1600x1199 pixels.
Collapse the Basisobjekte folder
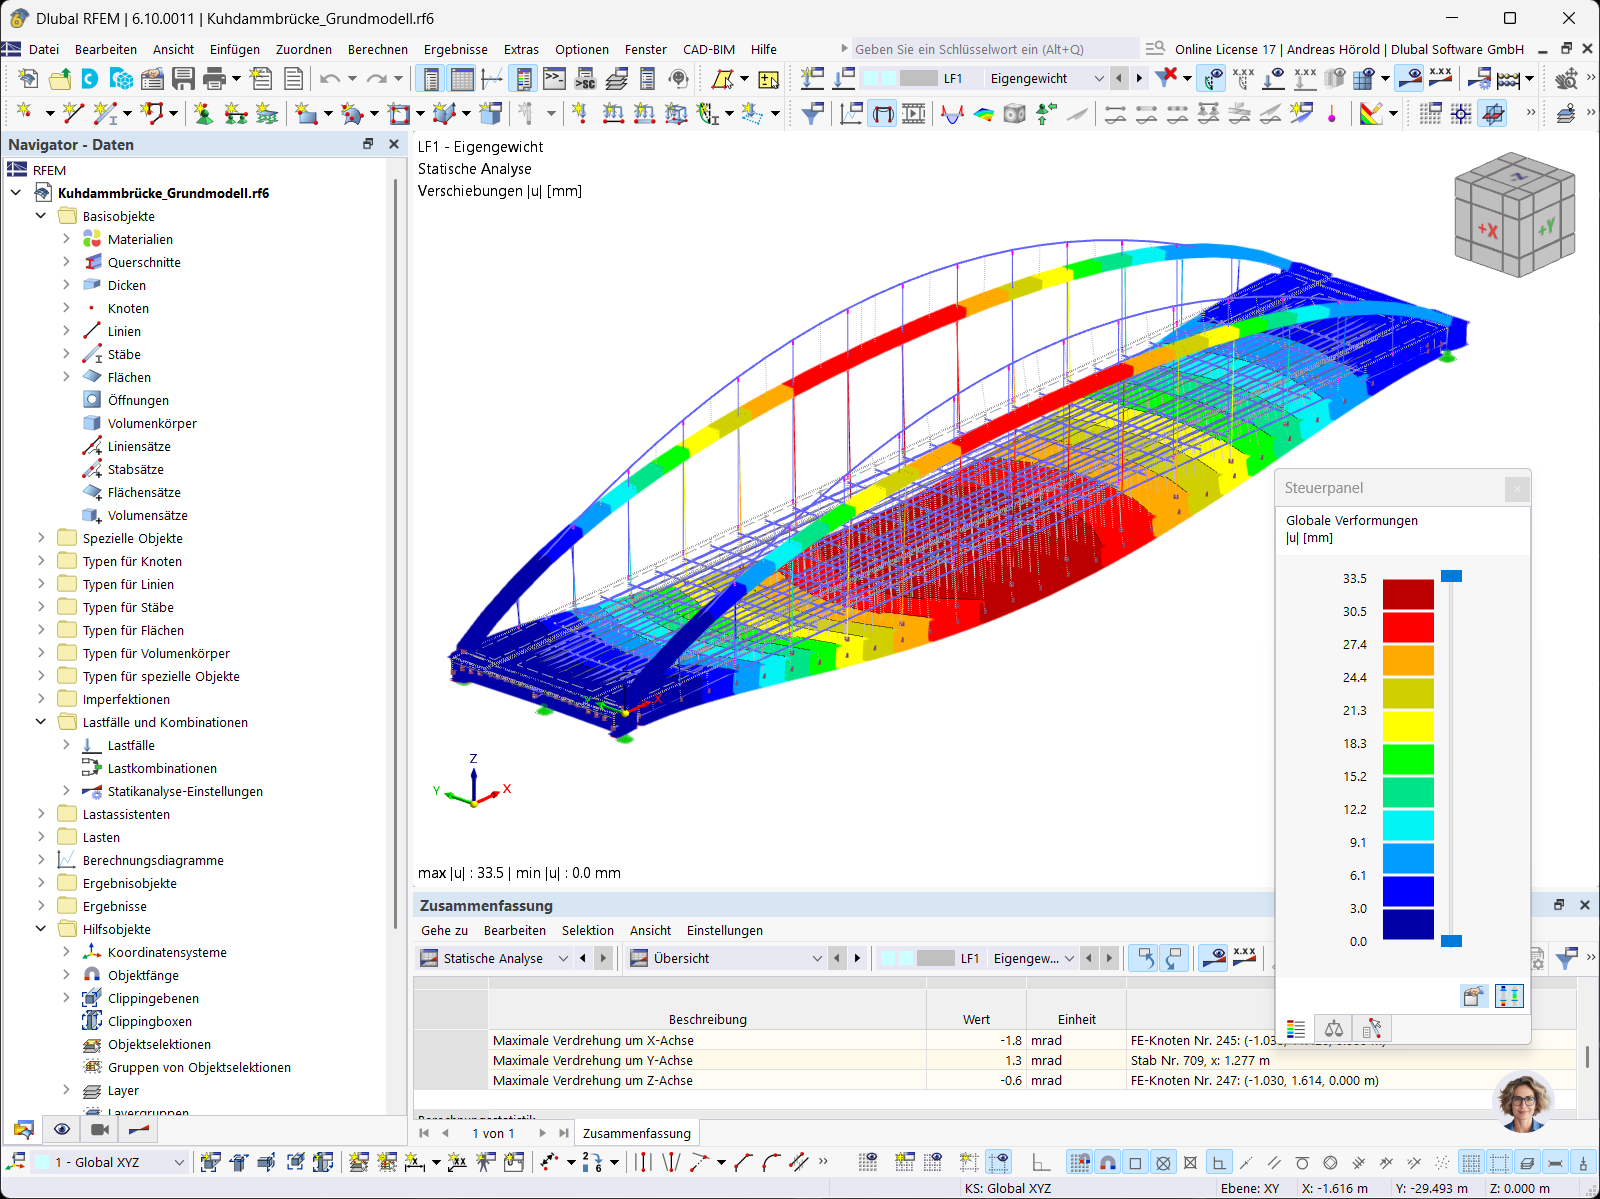41,215
